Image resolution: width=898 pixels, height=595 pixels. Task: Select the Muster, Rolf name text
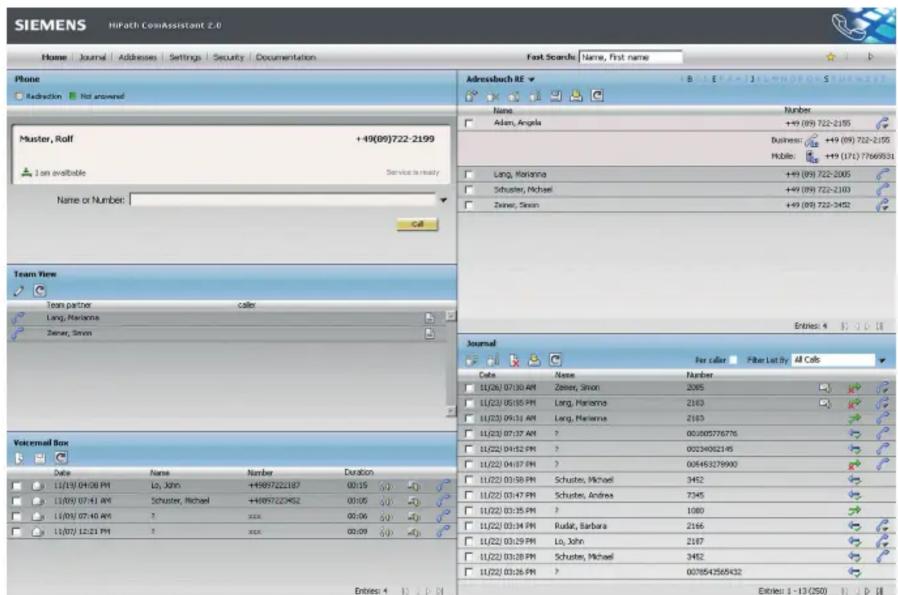coord(46,139)
